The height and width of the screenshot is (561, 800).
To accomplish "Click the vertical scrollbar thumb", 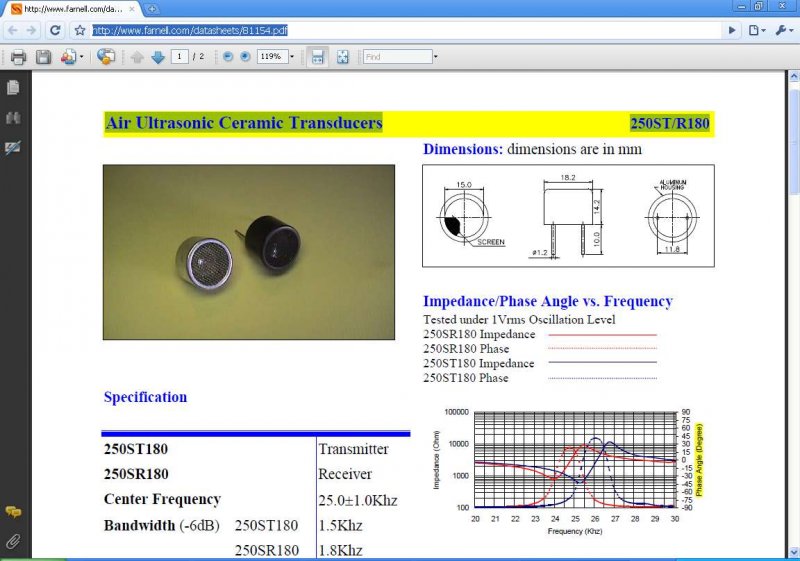I will tap(794, 141).
